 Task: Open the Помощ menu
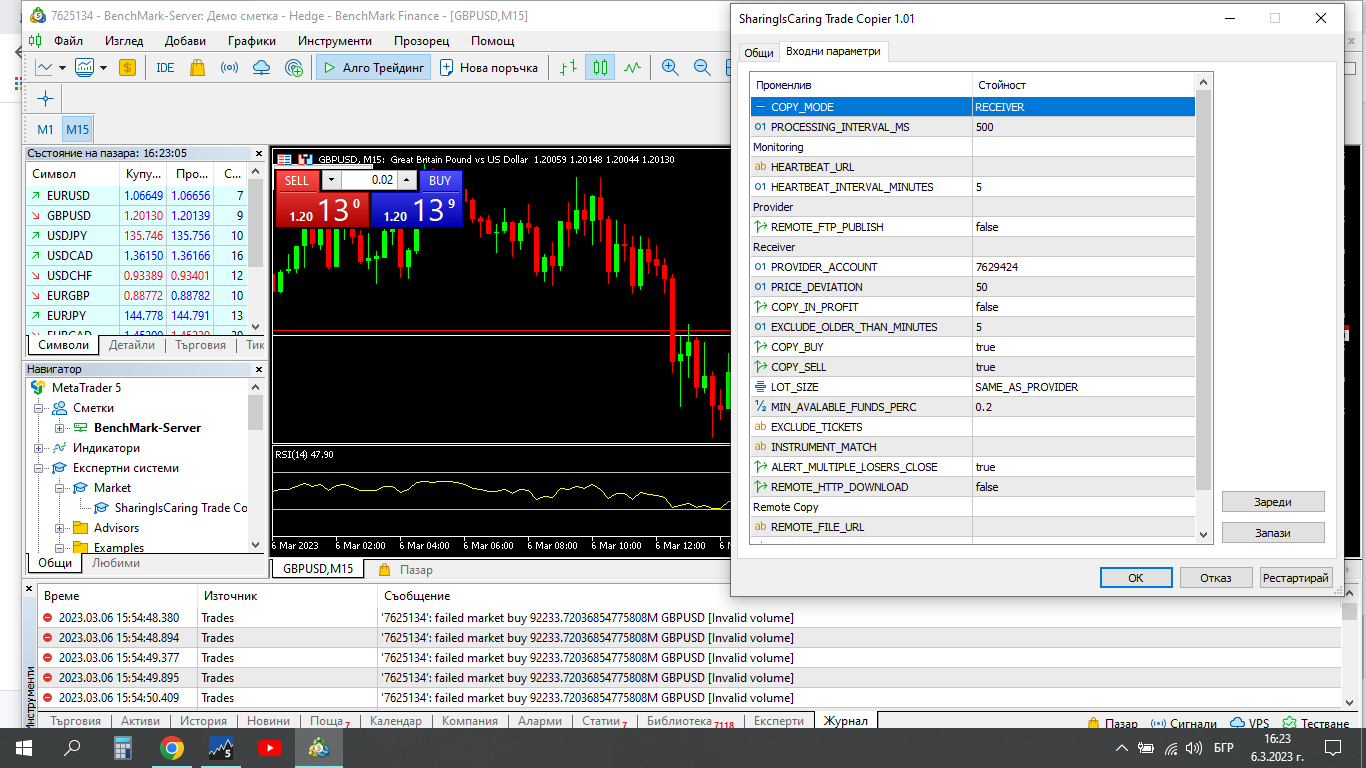493,41
